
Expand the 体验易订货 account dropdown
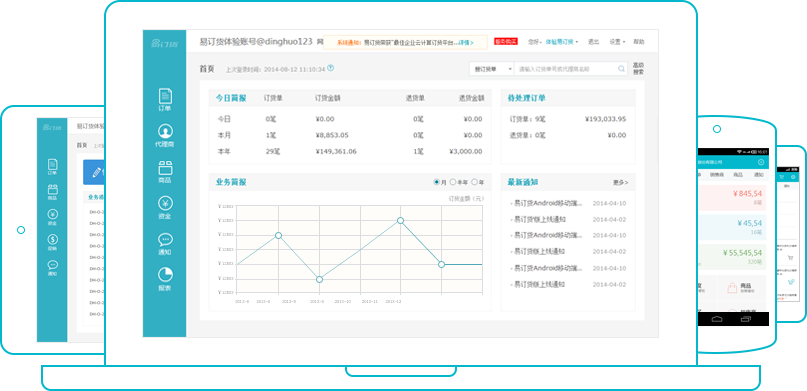pos(562,42)
